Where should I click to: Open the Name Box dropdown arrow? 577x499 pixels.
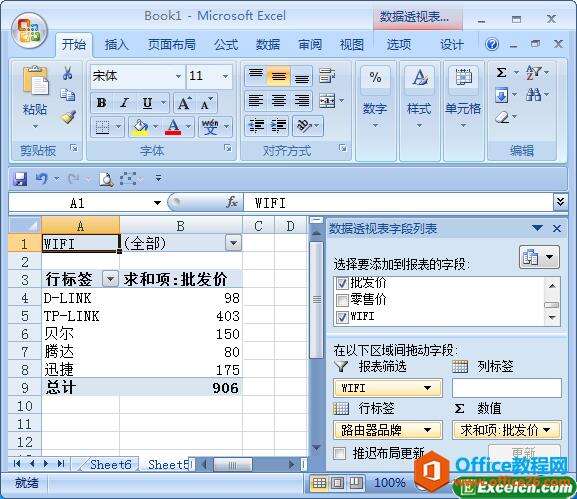coord(157,203)
